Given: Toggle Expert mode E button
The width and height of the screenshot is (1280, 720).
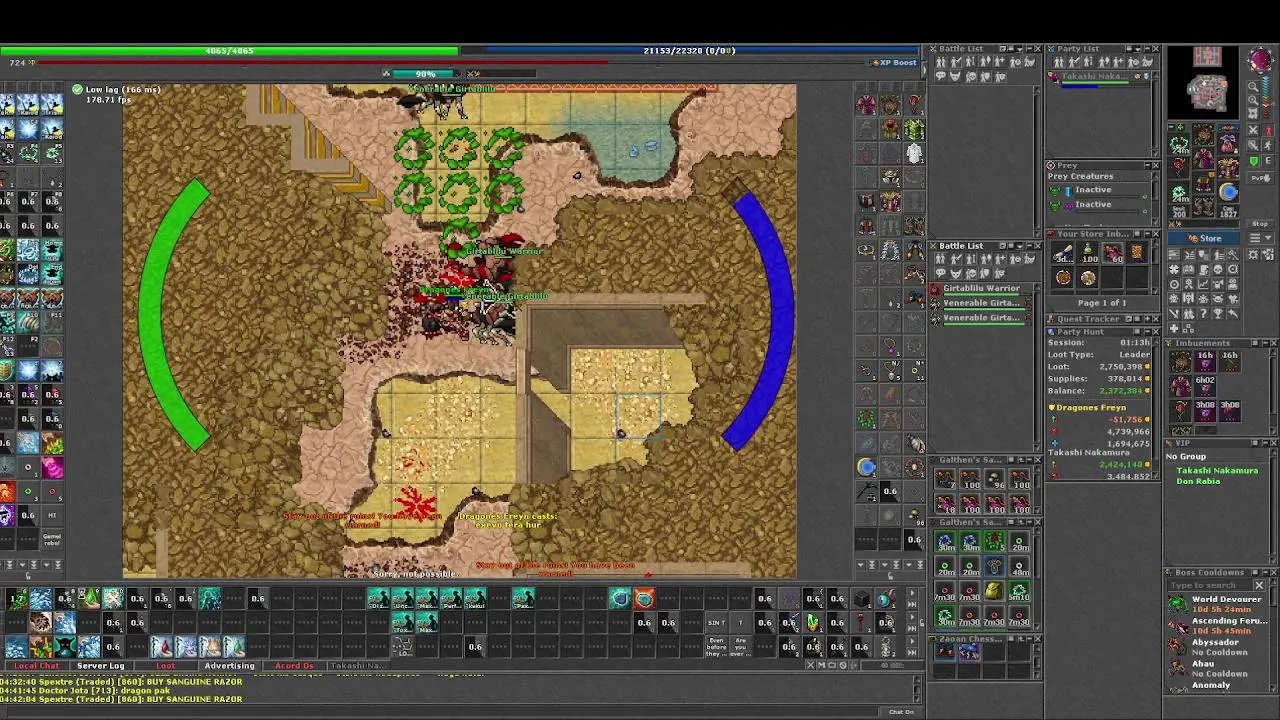Looking at the screenshot, I should pos(1267,161).
